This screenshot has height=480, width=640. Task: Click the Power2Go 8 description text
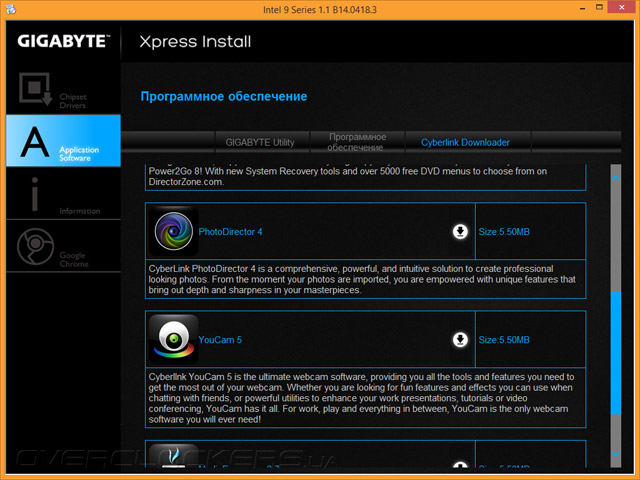click(348, 176)
